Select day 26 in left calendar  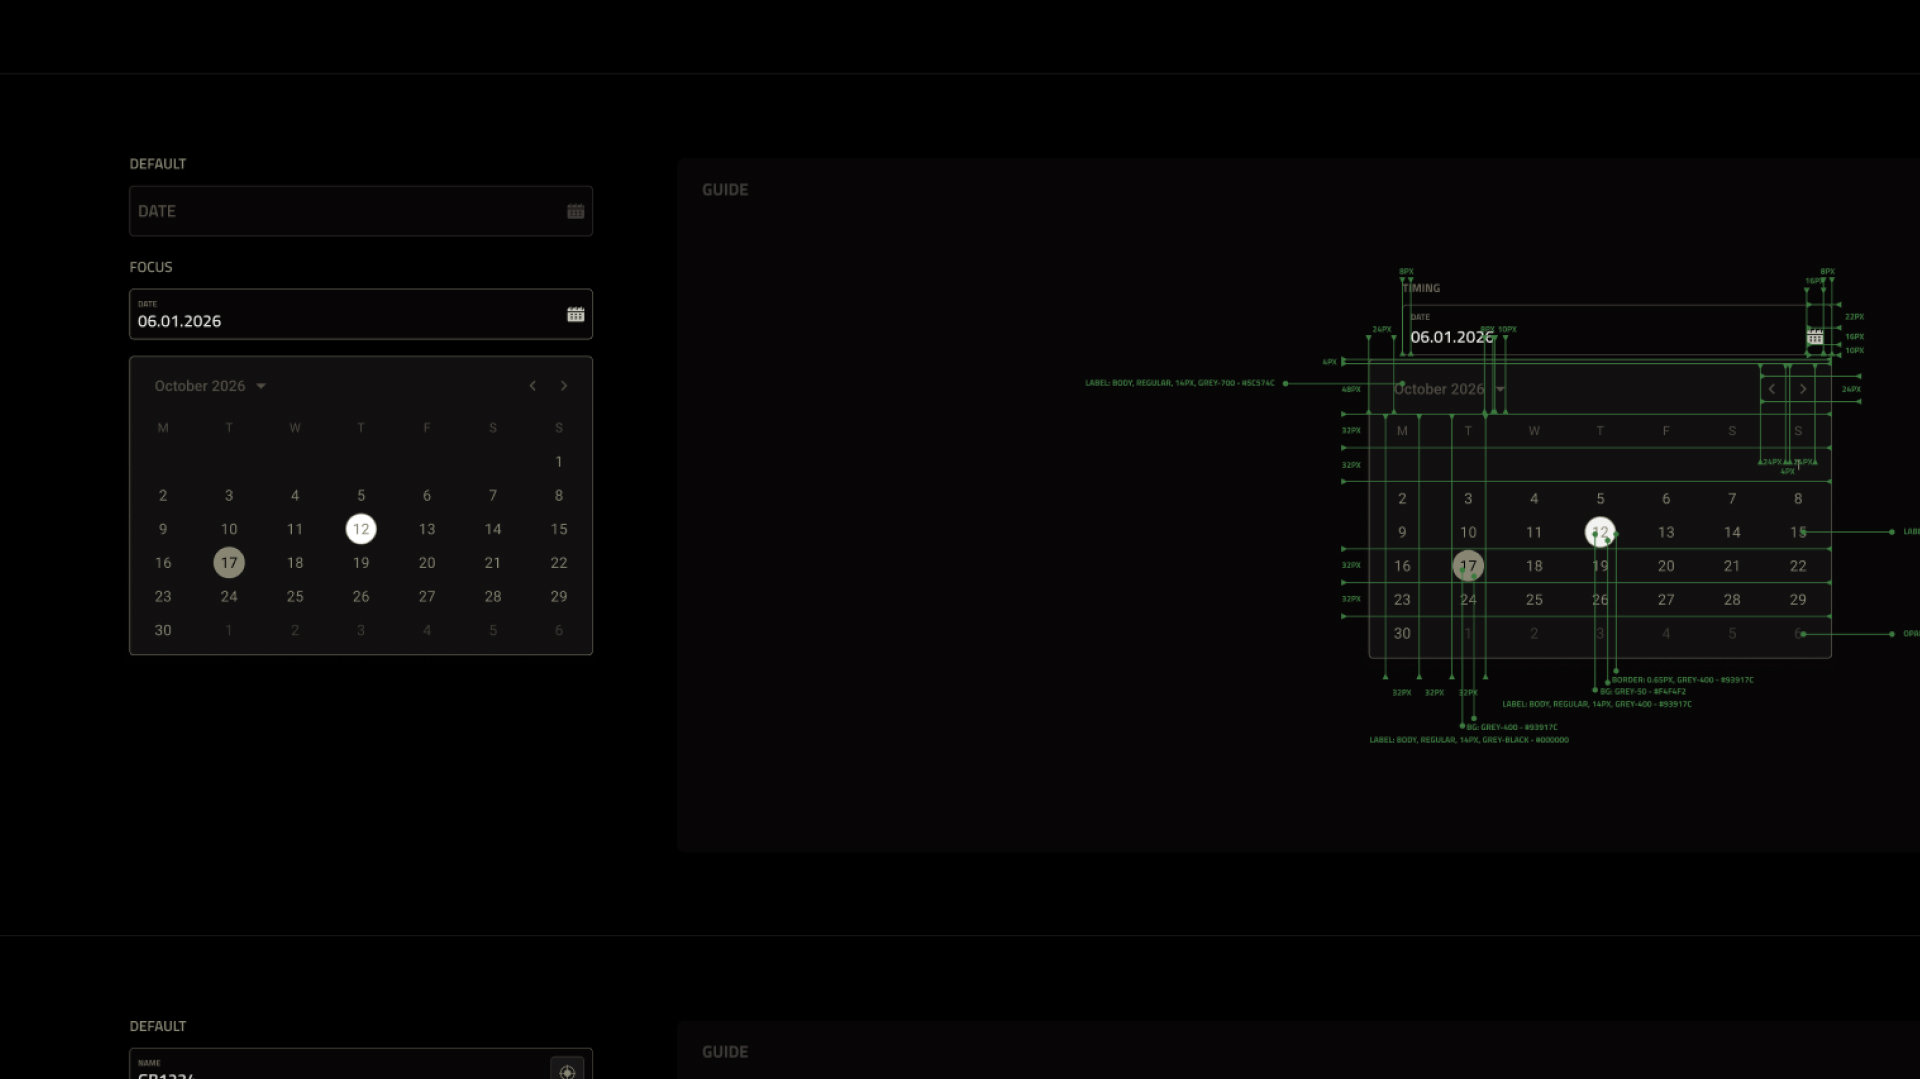(361, 597)
